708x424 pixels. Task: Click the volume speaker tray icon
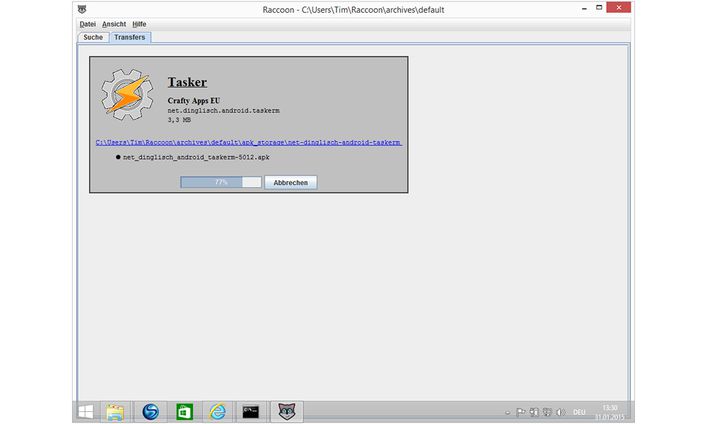pos(560,412)
